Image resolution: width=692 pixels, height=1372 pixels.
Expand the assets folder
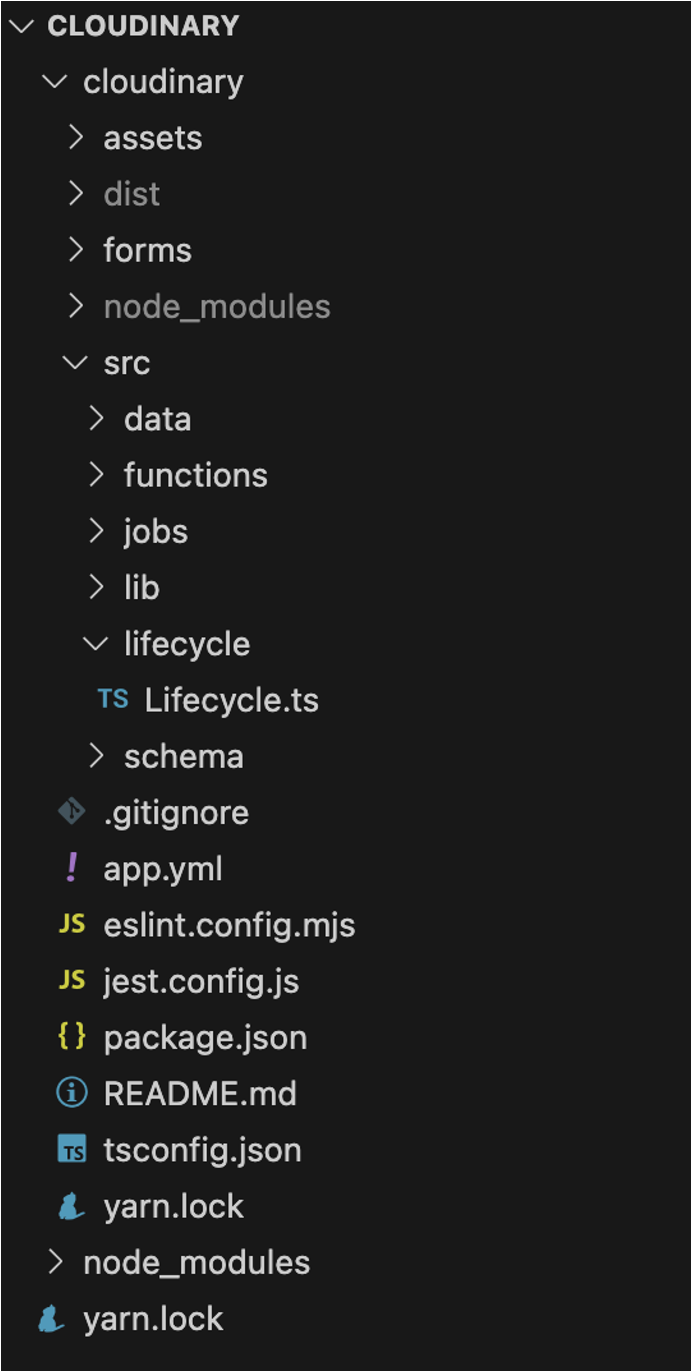[x=152, y=137]
